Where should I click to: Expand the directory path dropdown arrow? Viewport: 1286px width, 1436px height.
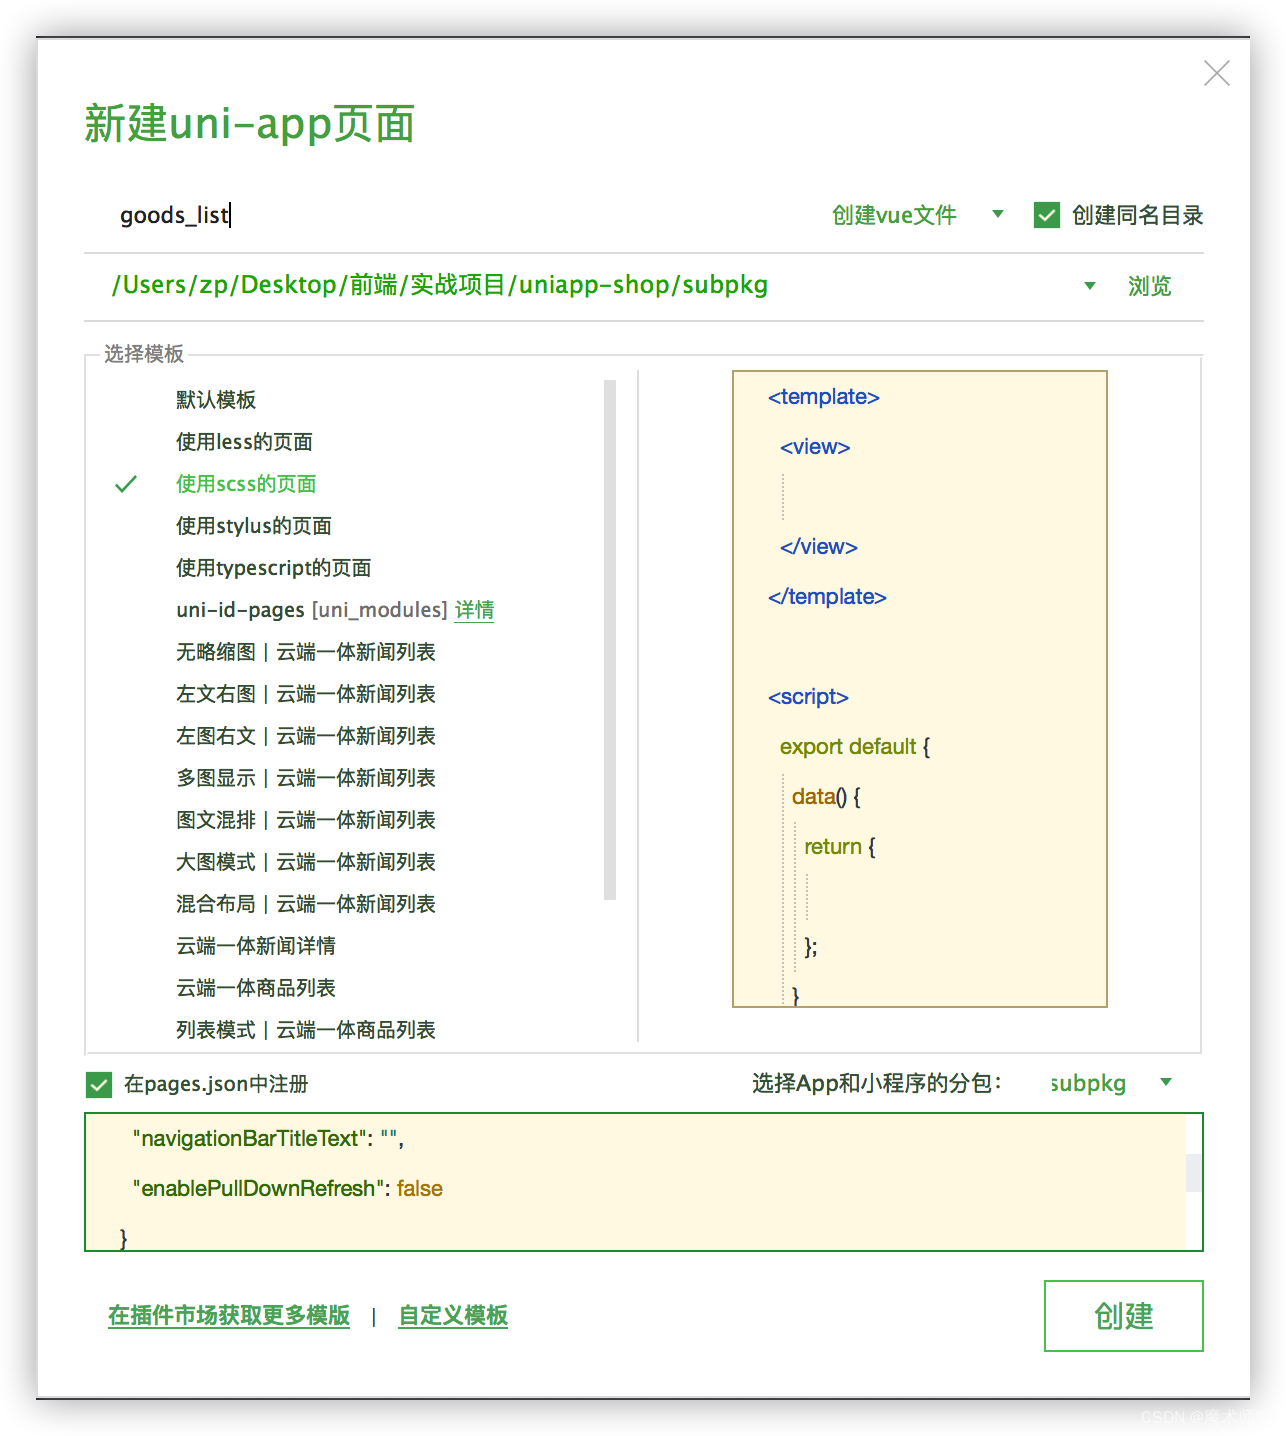click(x=1089, y=286)
